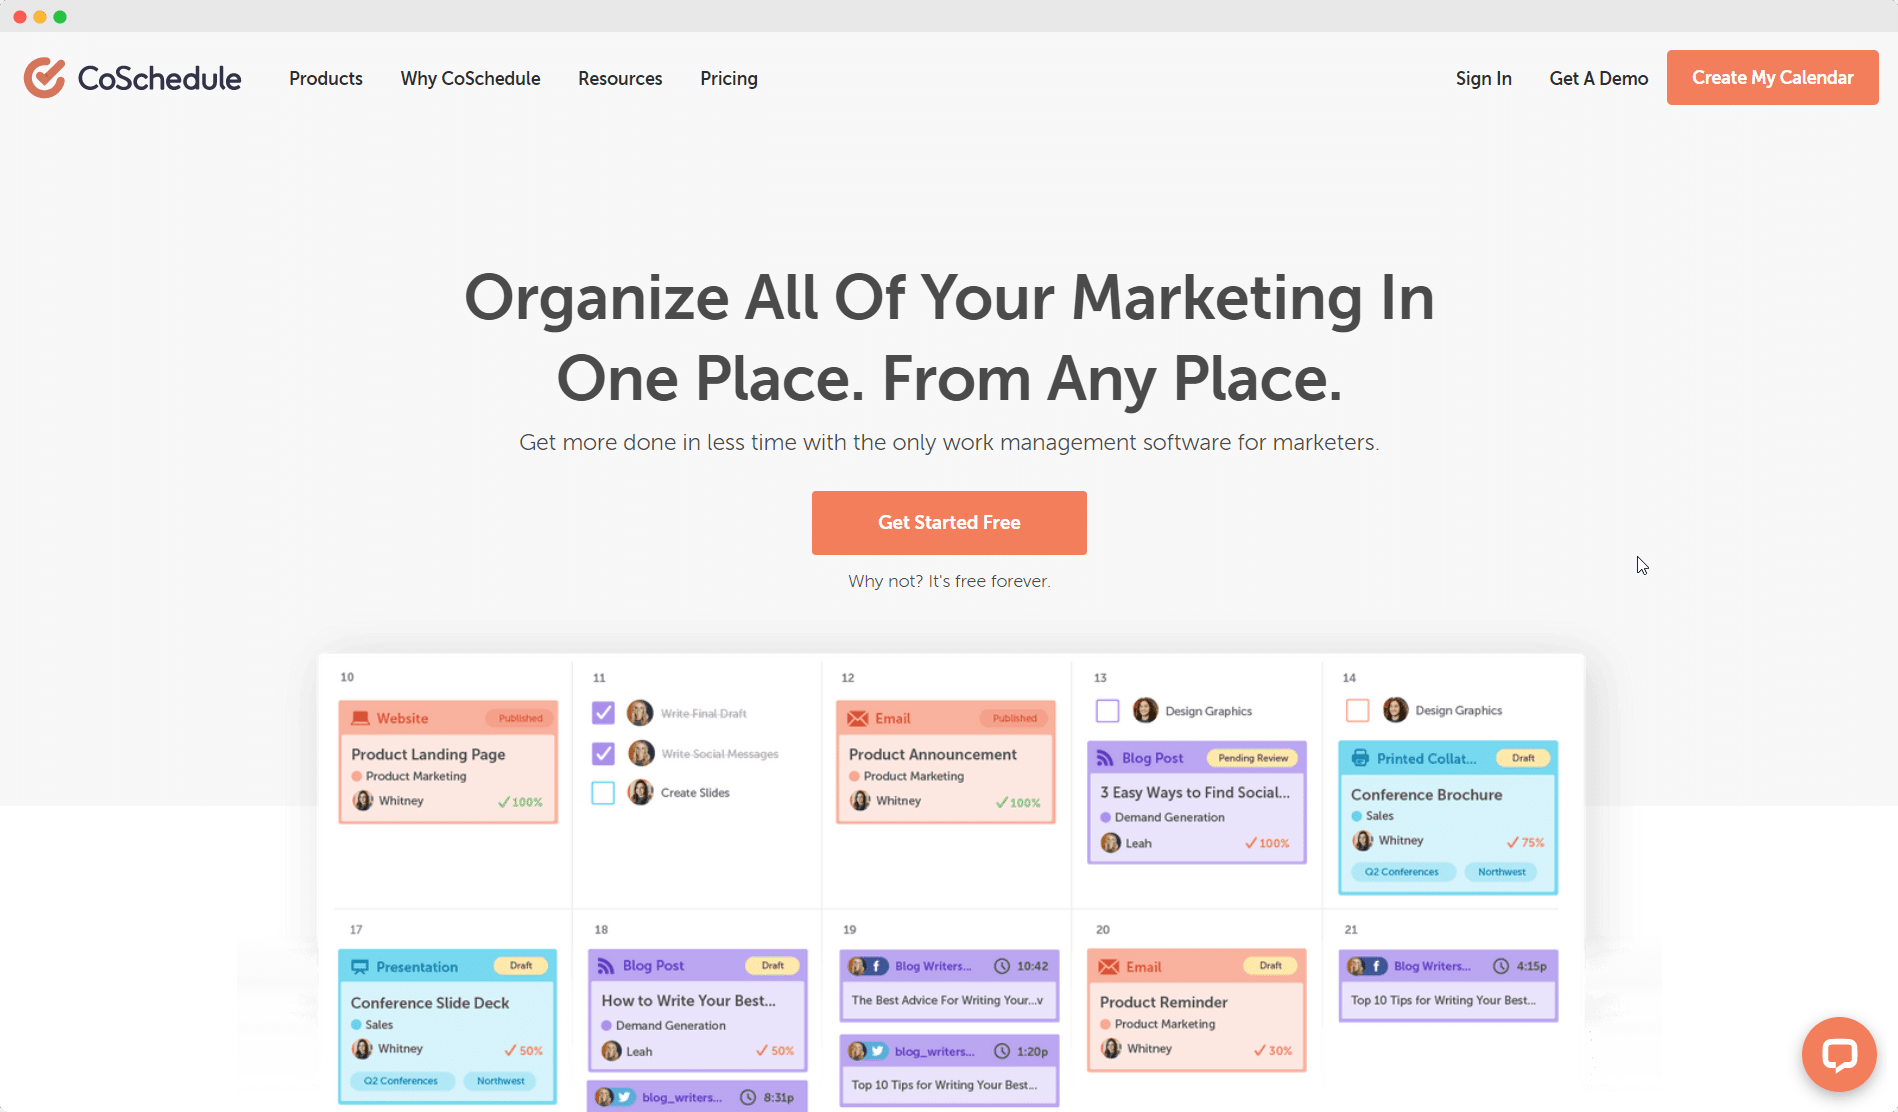The image size is (1898, 1112).
Task: Open the Resources menu
Action: (620, 78)
